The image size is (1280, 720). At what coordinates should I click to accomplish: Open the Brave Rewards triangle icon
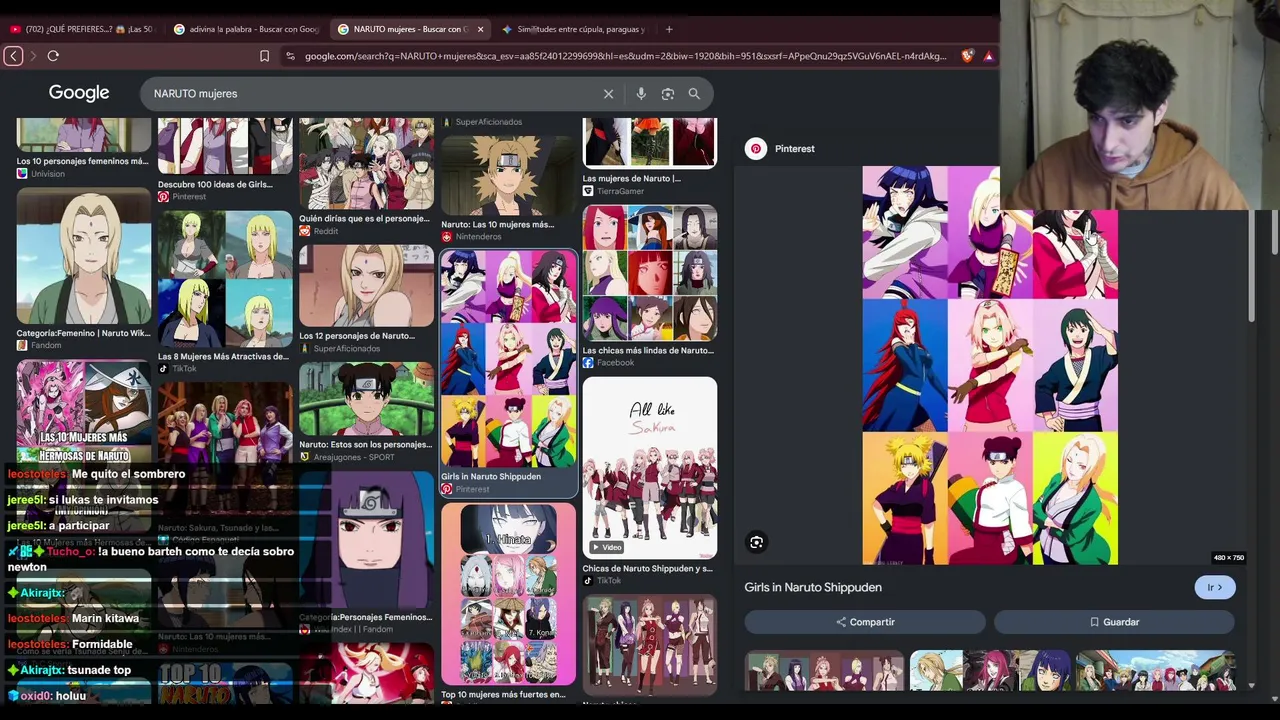pyautogui.click(x=988, y=56)
